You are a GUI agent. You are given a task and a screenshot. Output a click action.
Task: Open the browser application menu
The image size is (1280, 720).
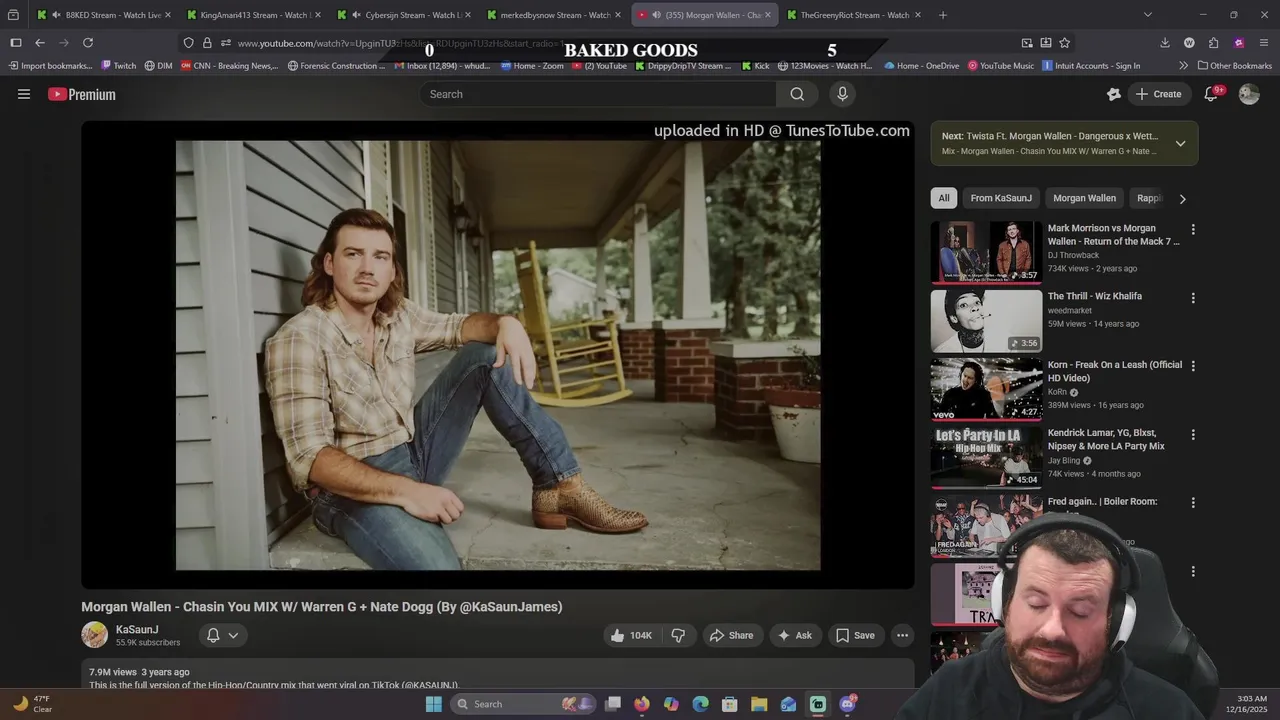(x=1264, y=43)
